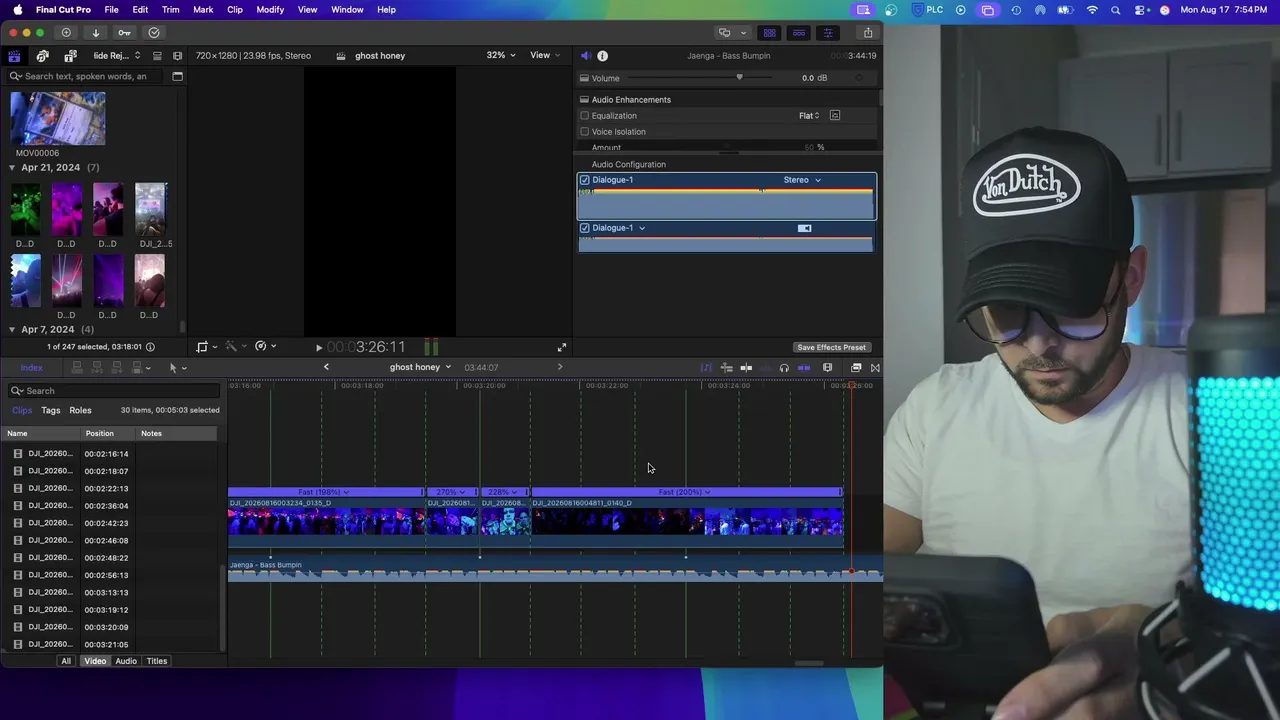The height and width of the screenshot is (720, 1280).
Task: Open the clip appearance filmstrip options
Action: coord(178,56)
